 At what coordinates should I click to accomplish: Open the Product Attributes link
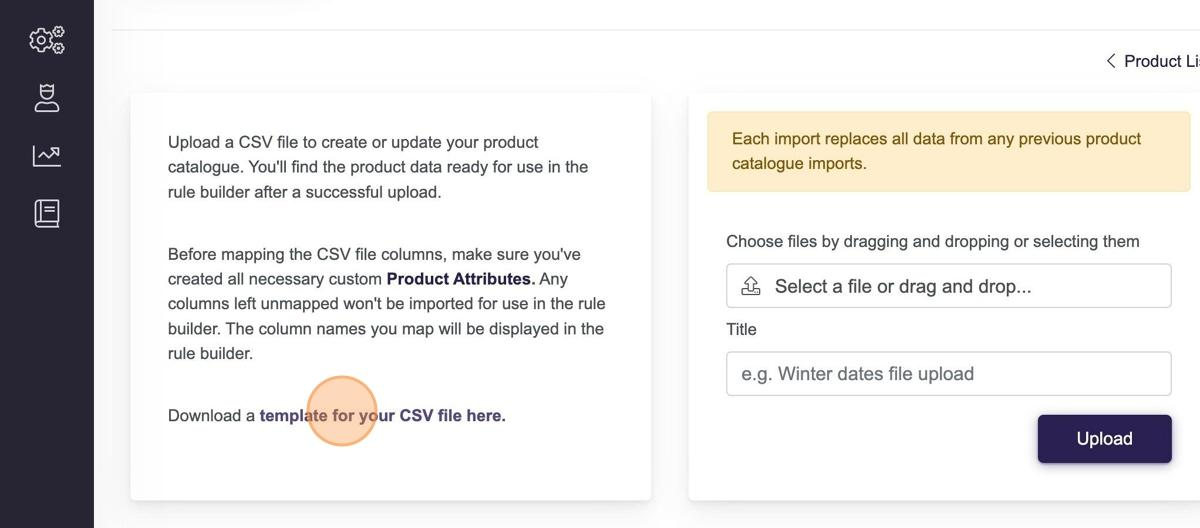coord(460,279)
